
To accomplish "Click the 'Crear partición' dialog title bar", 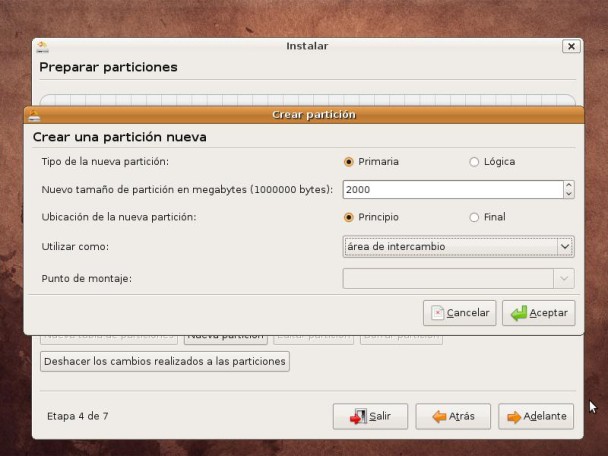I will [x=304, y=115].
